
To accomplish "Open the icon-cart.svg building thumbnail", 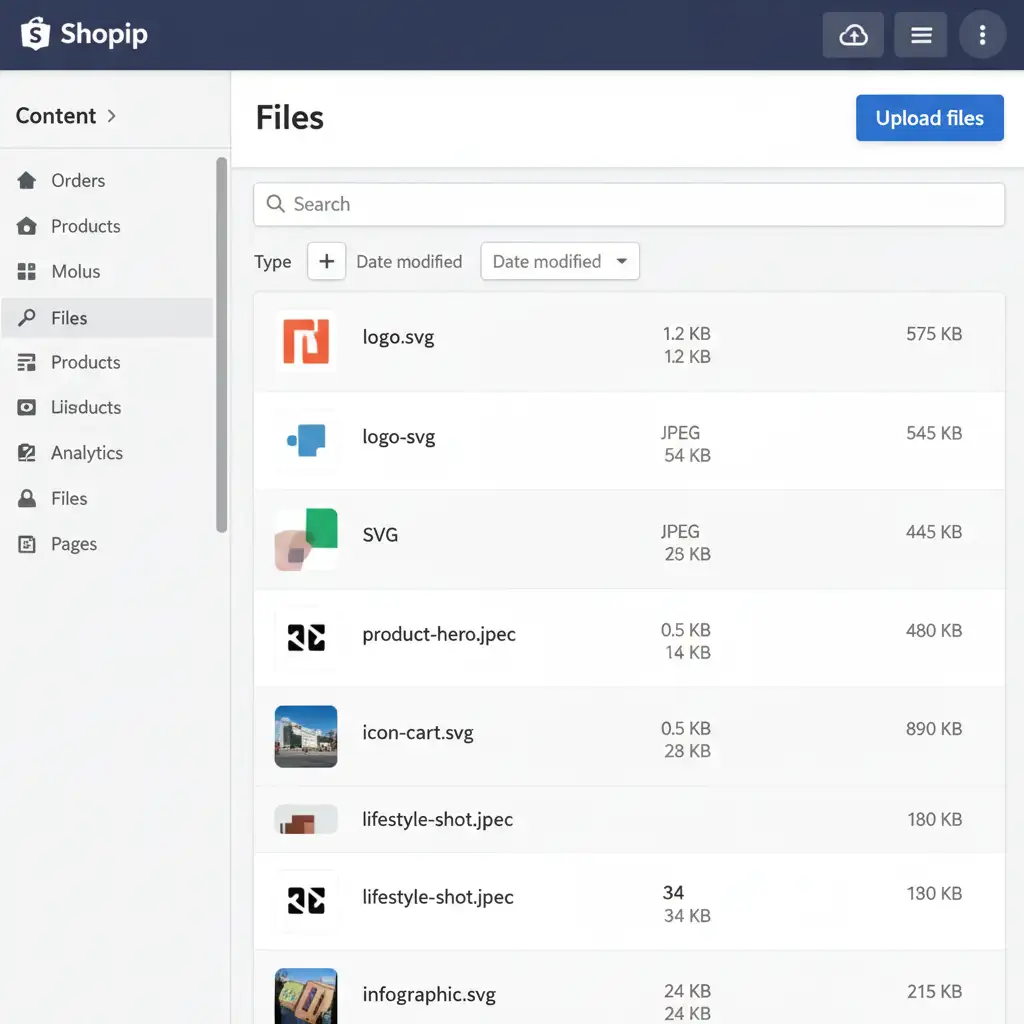I will [306, 736].
